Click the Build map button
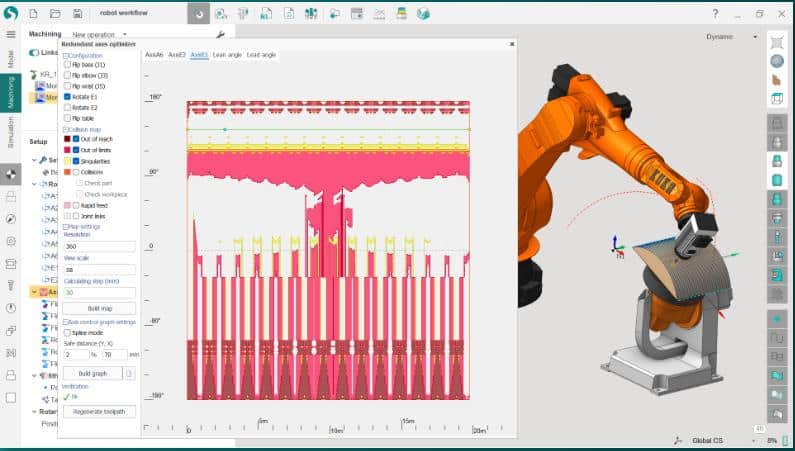The height and width of the screenshot is (451, 795). [99, 308]
